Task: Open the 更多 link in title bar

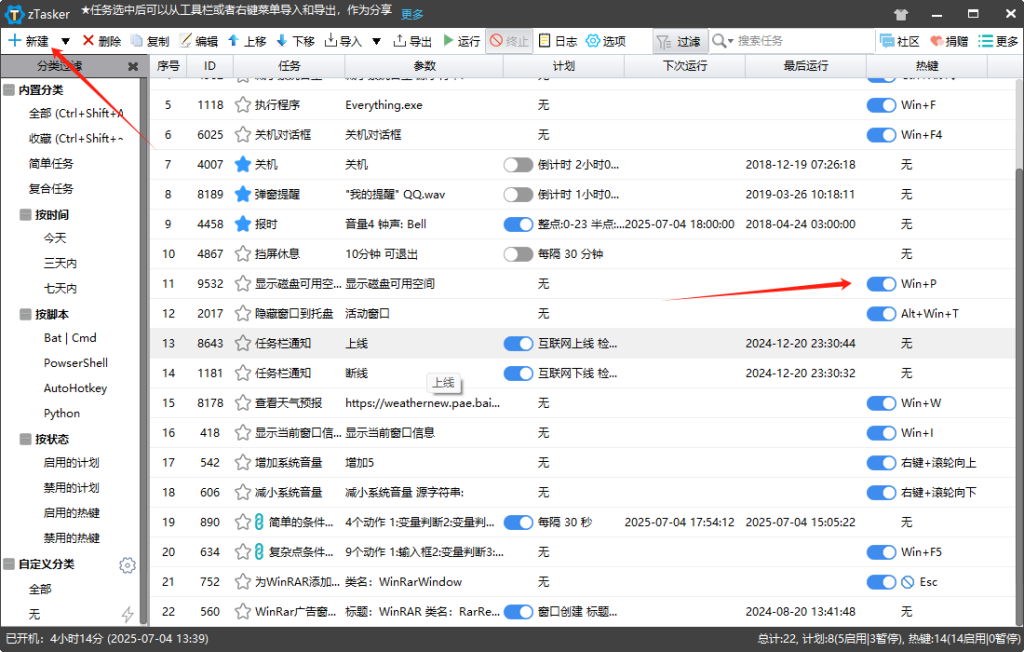Action: click(412, 14)
